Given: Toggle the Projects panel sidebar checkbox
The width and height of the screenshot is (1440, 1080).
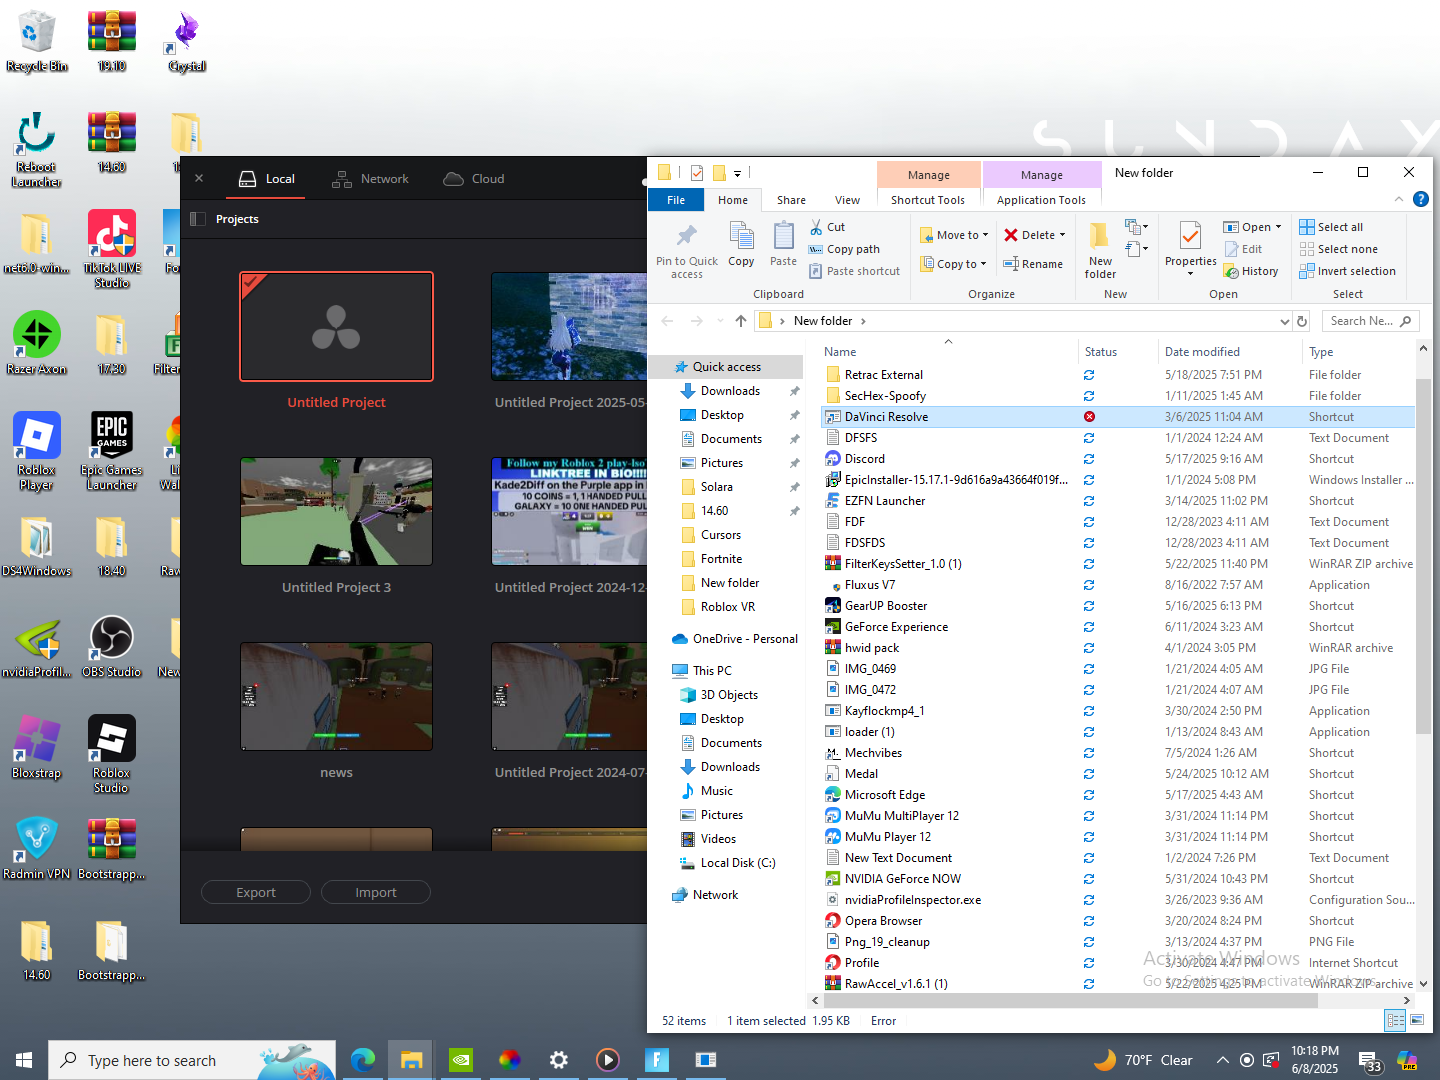Looking at the screenshot, I should pos(198,219).
